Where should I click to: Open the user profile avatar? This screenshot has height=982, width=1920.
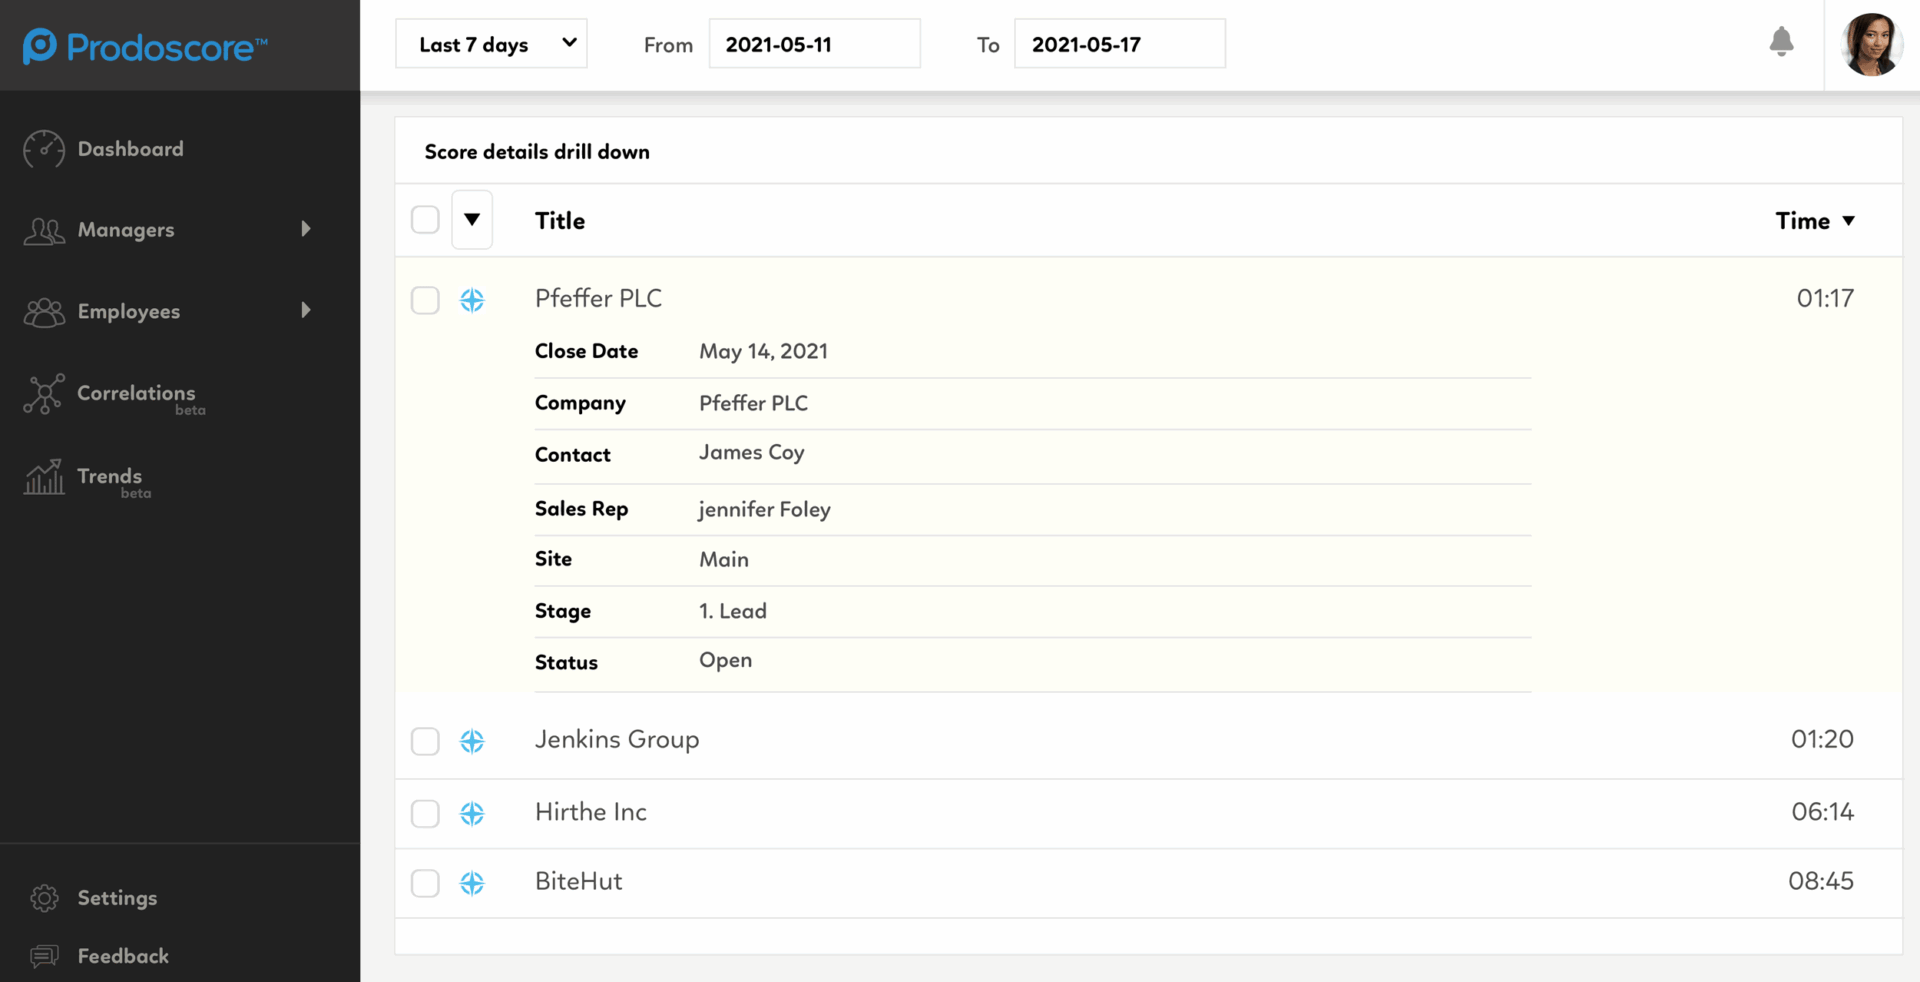pyautogui.click(x=1871, y=44)
